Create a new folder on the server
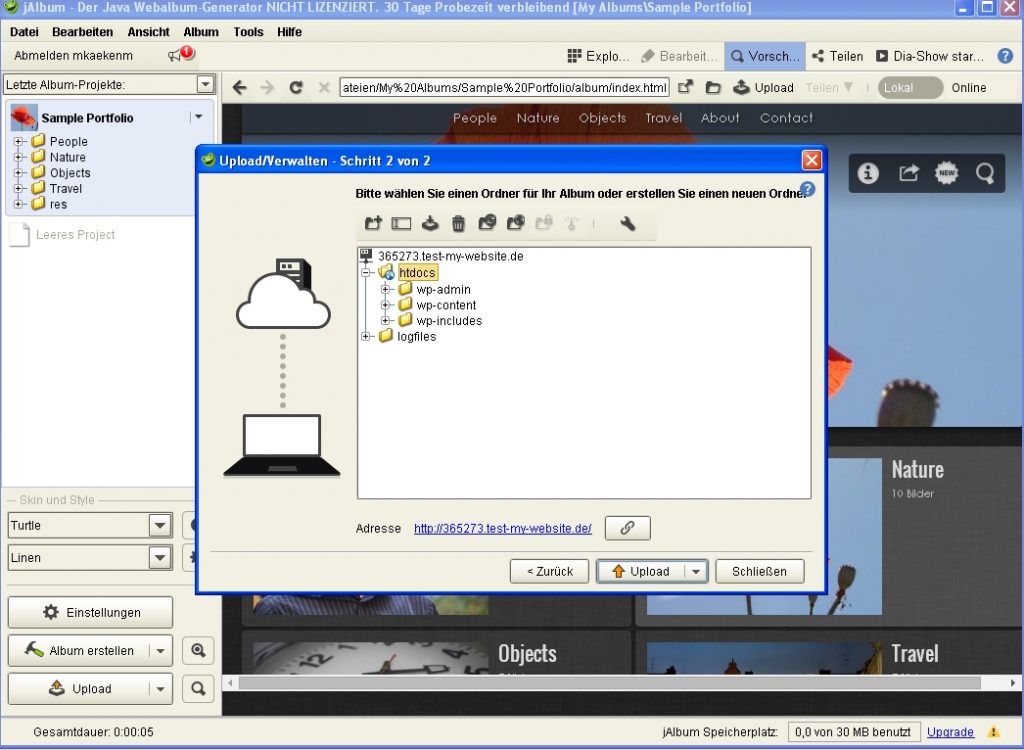1024x750 pixels. click(373, 223)
